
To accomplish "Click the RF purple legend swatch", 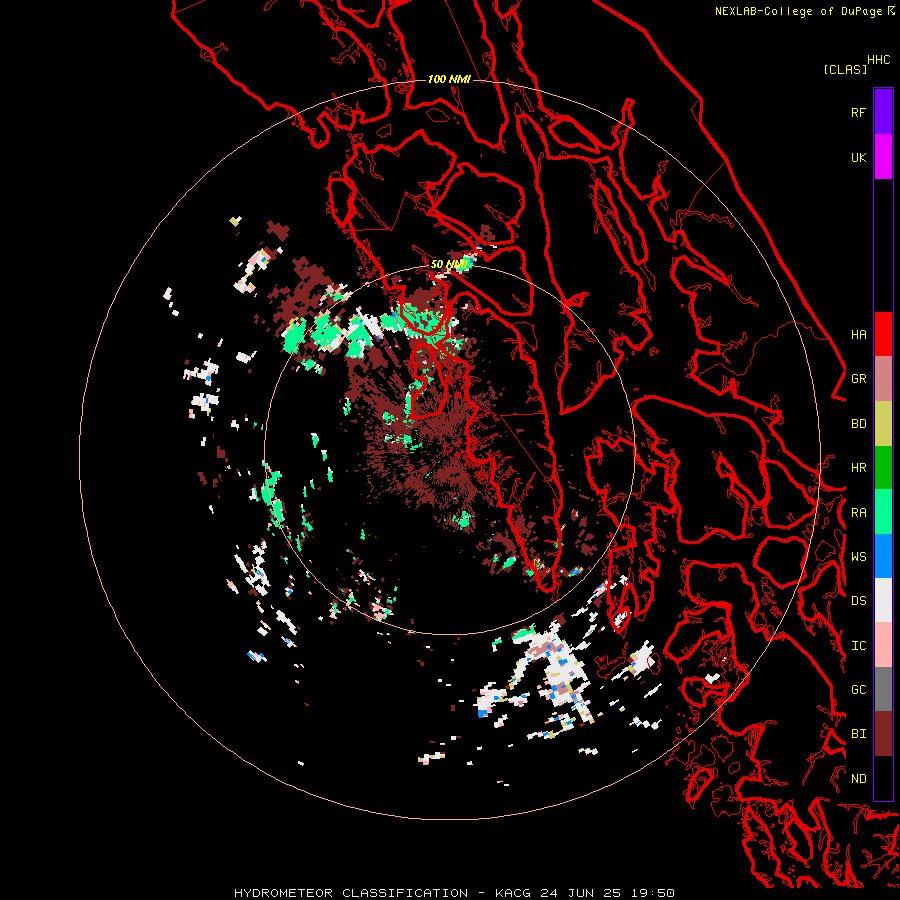I will 883,112.
